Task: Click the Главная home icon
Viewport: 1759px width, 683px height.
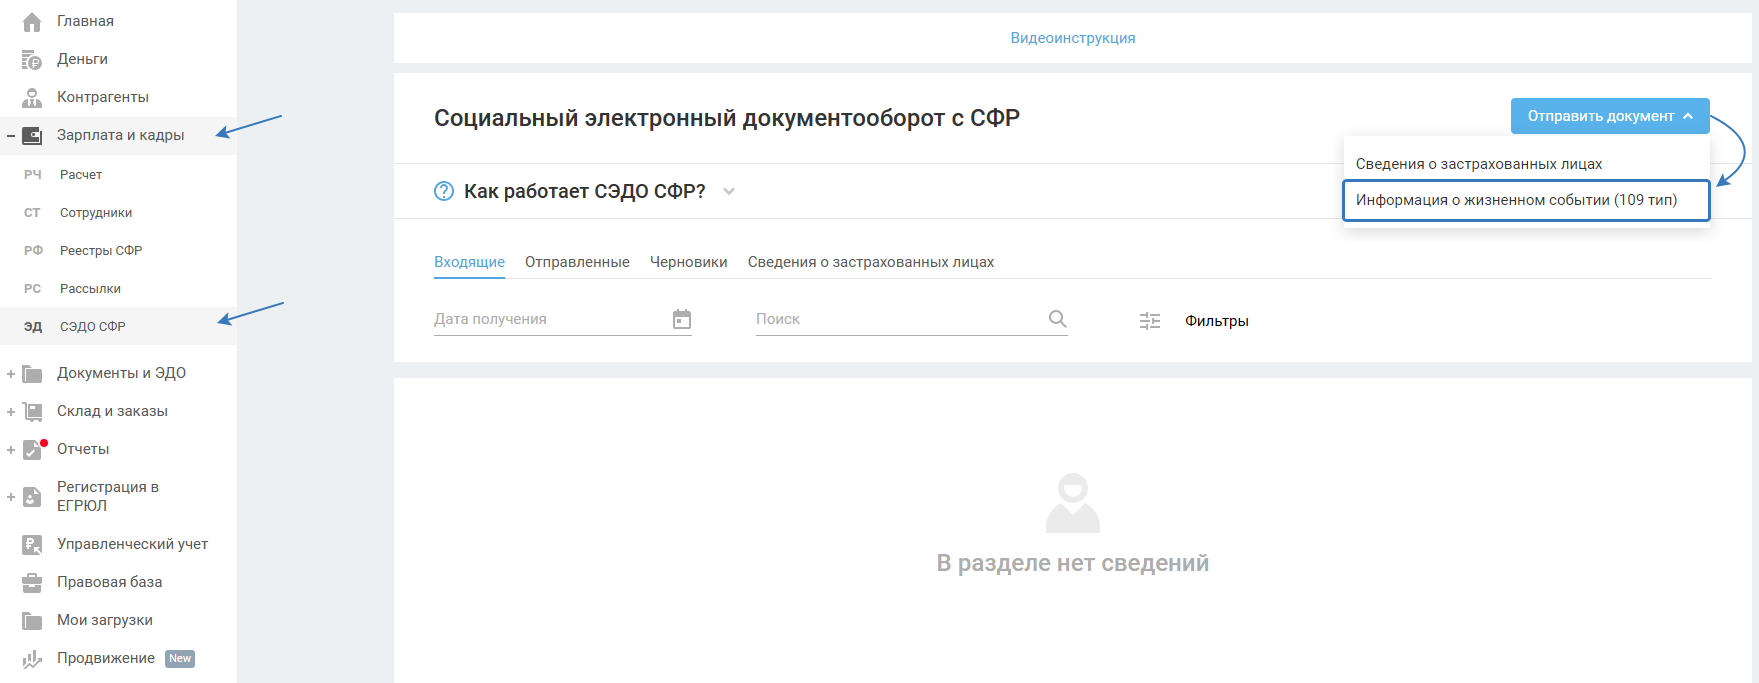Action: [32, 21]
